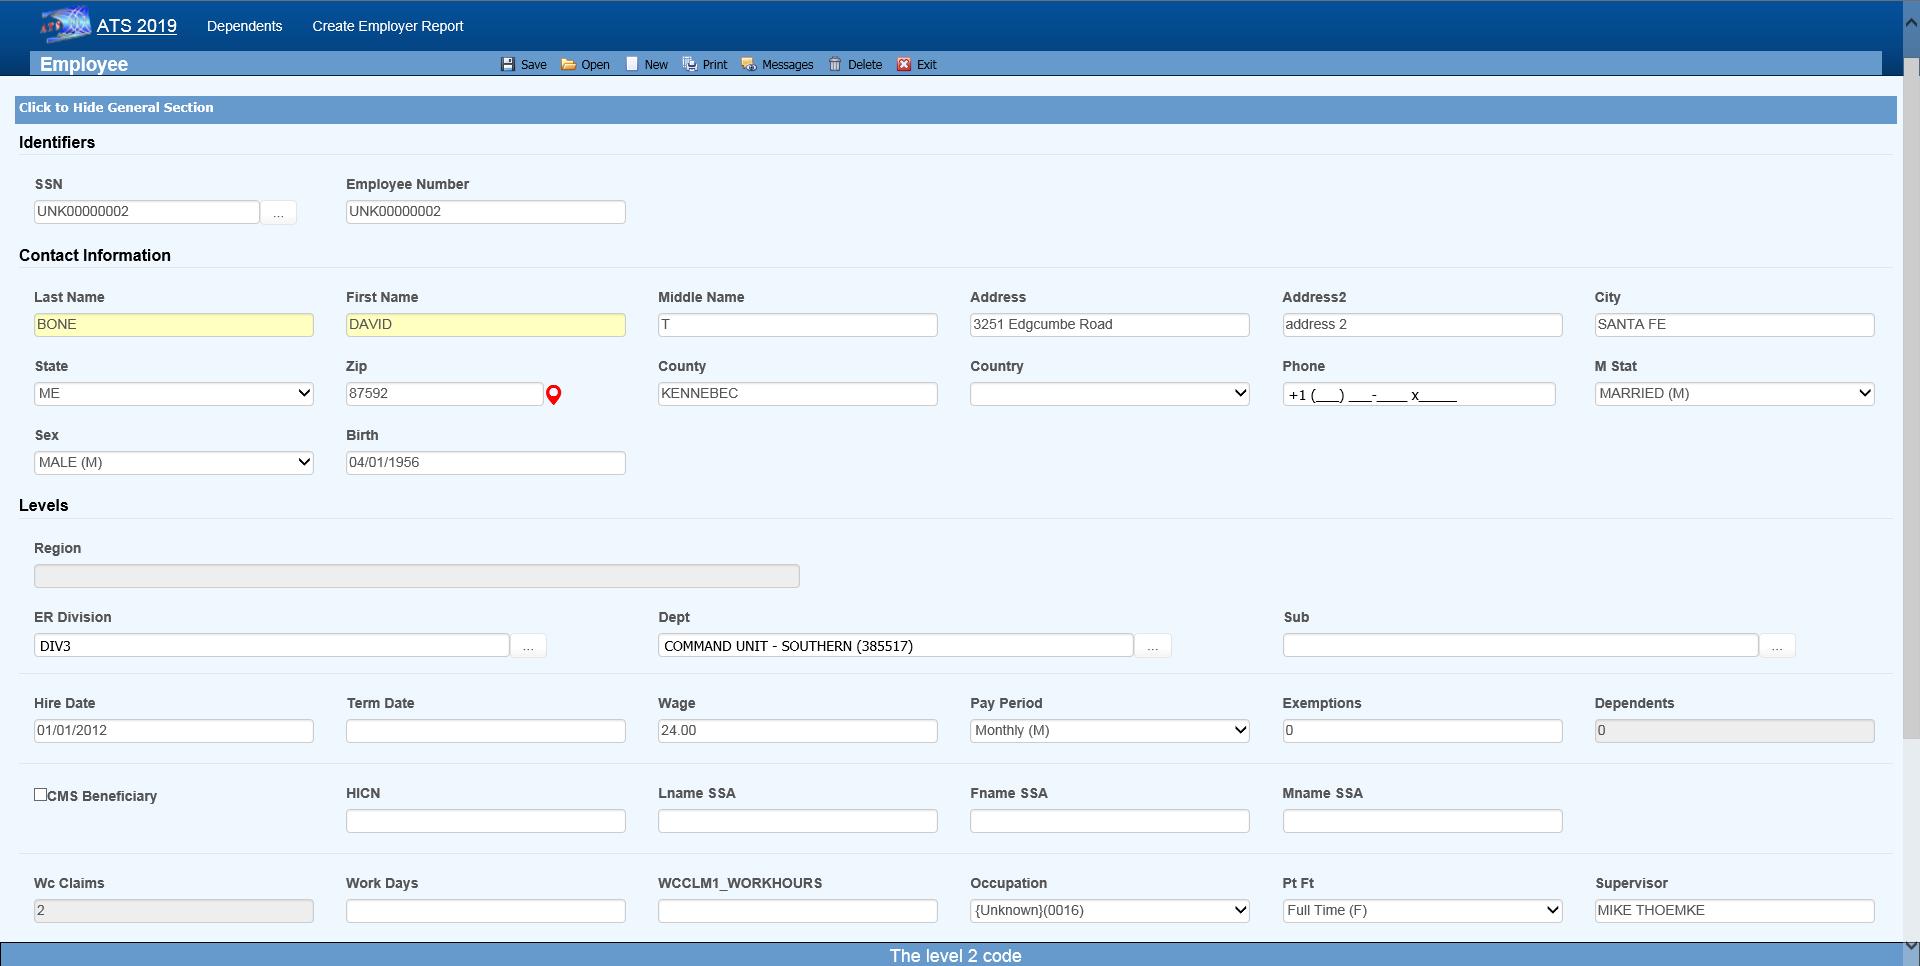1920x966 pixels.
Task: Click the Save disk icon in toolbar
Action: (508, 64)
